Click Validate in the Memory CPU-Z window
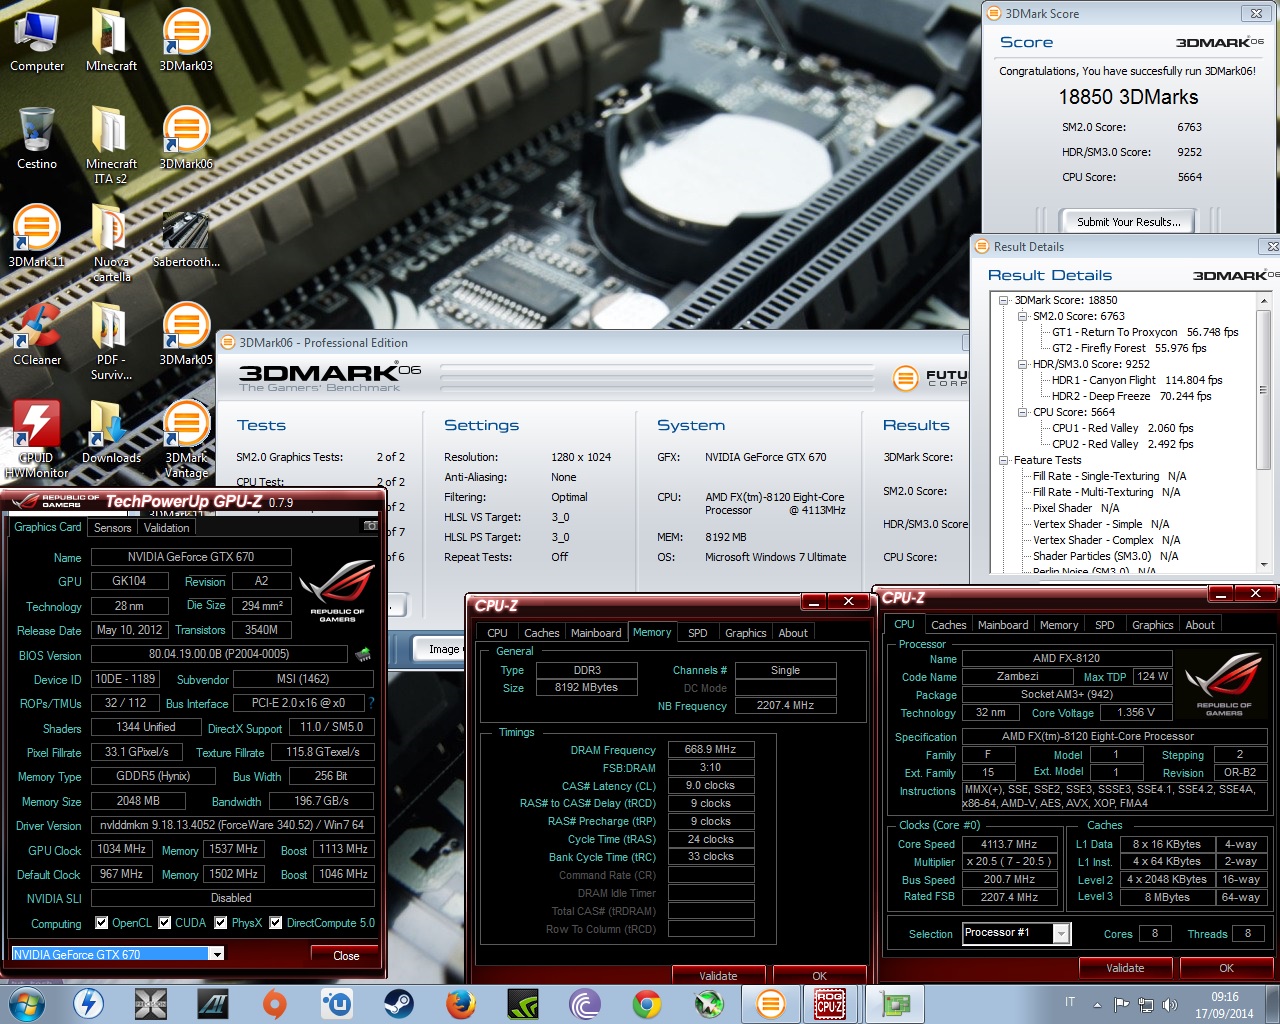This screenshot has height=1024, width=1280. pyautogui.click(x=718, y=976)
